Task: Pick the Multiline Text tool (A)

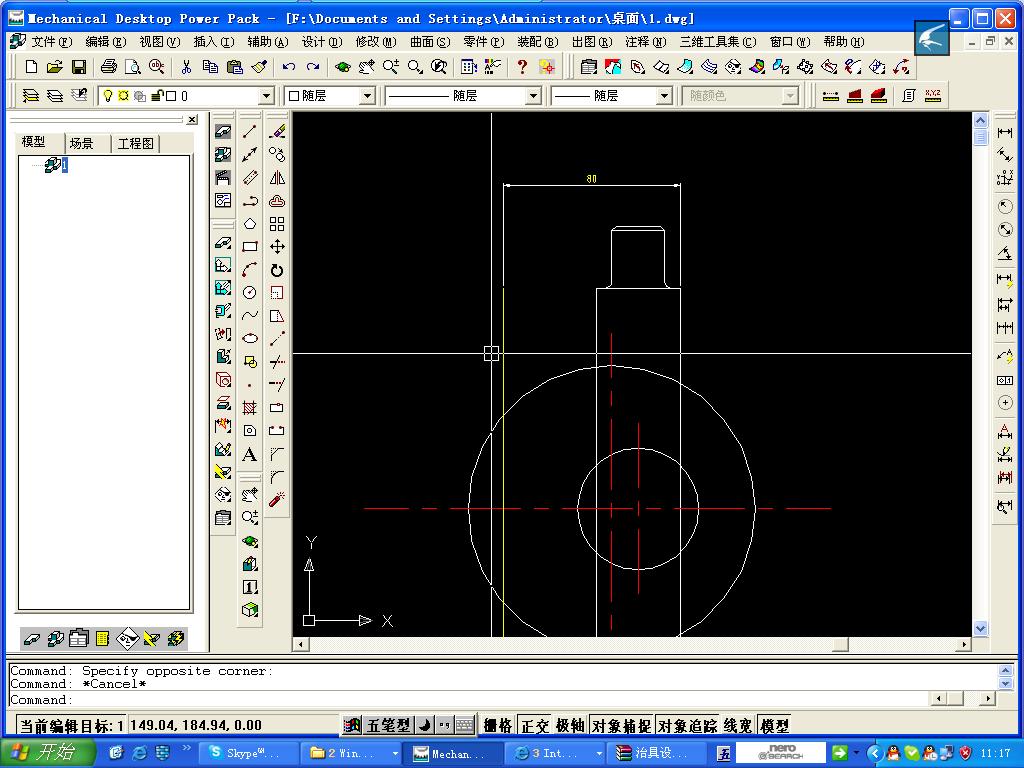Action: click(250, 455)
